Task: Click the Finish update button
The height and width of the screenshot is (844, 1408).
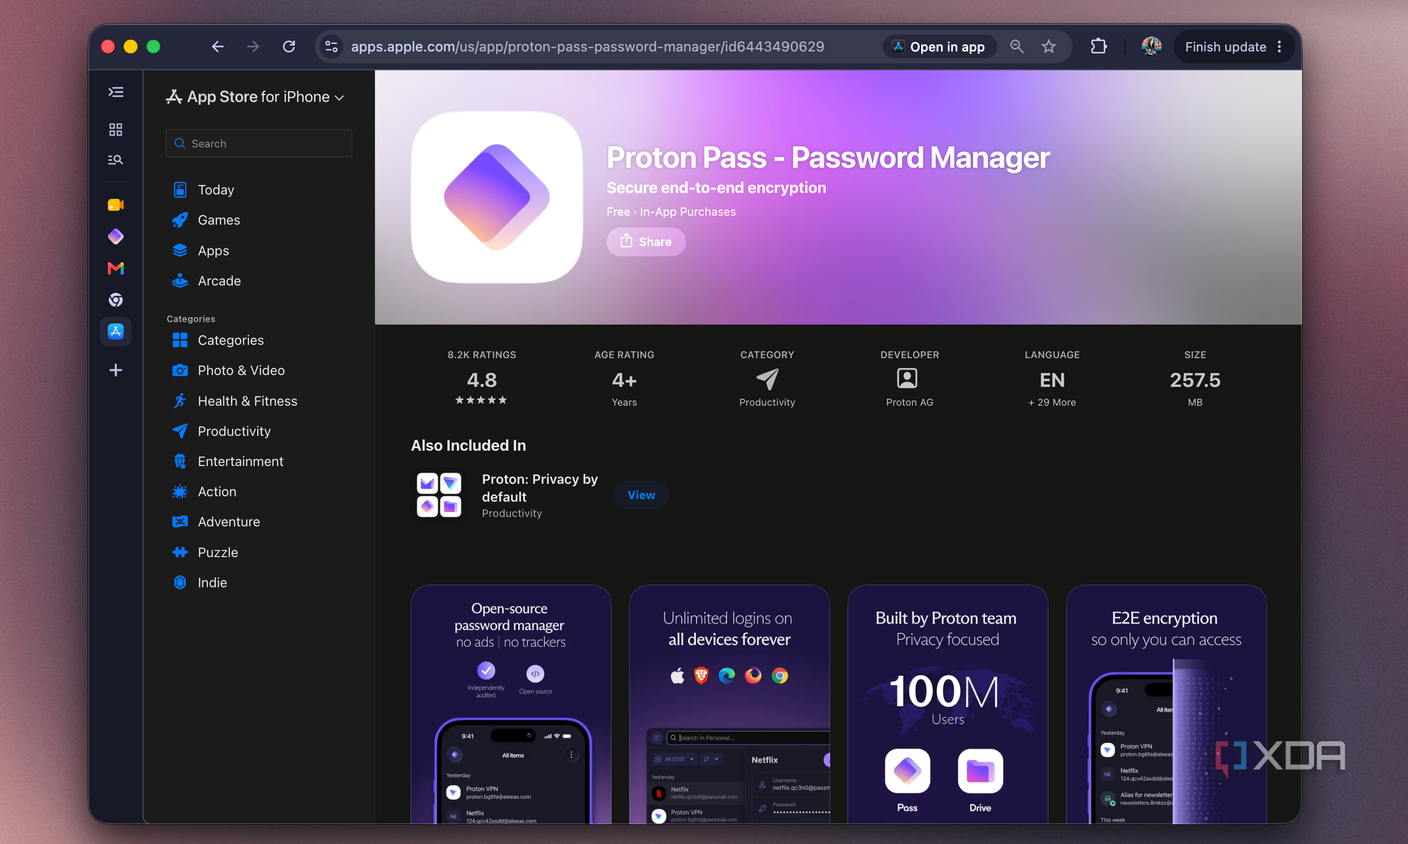Action: (1234, 47)
